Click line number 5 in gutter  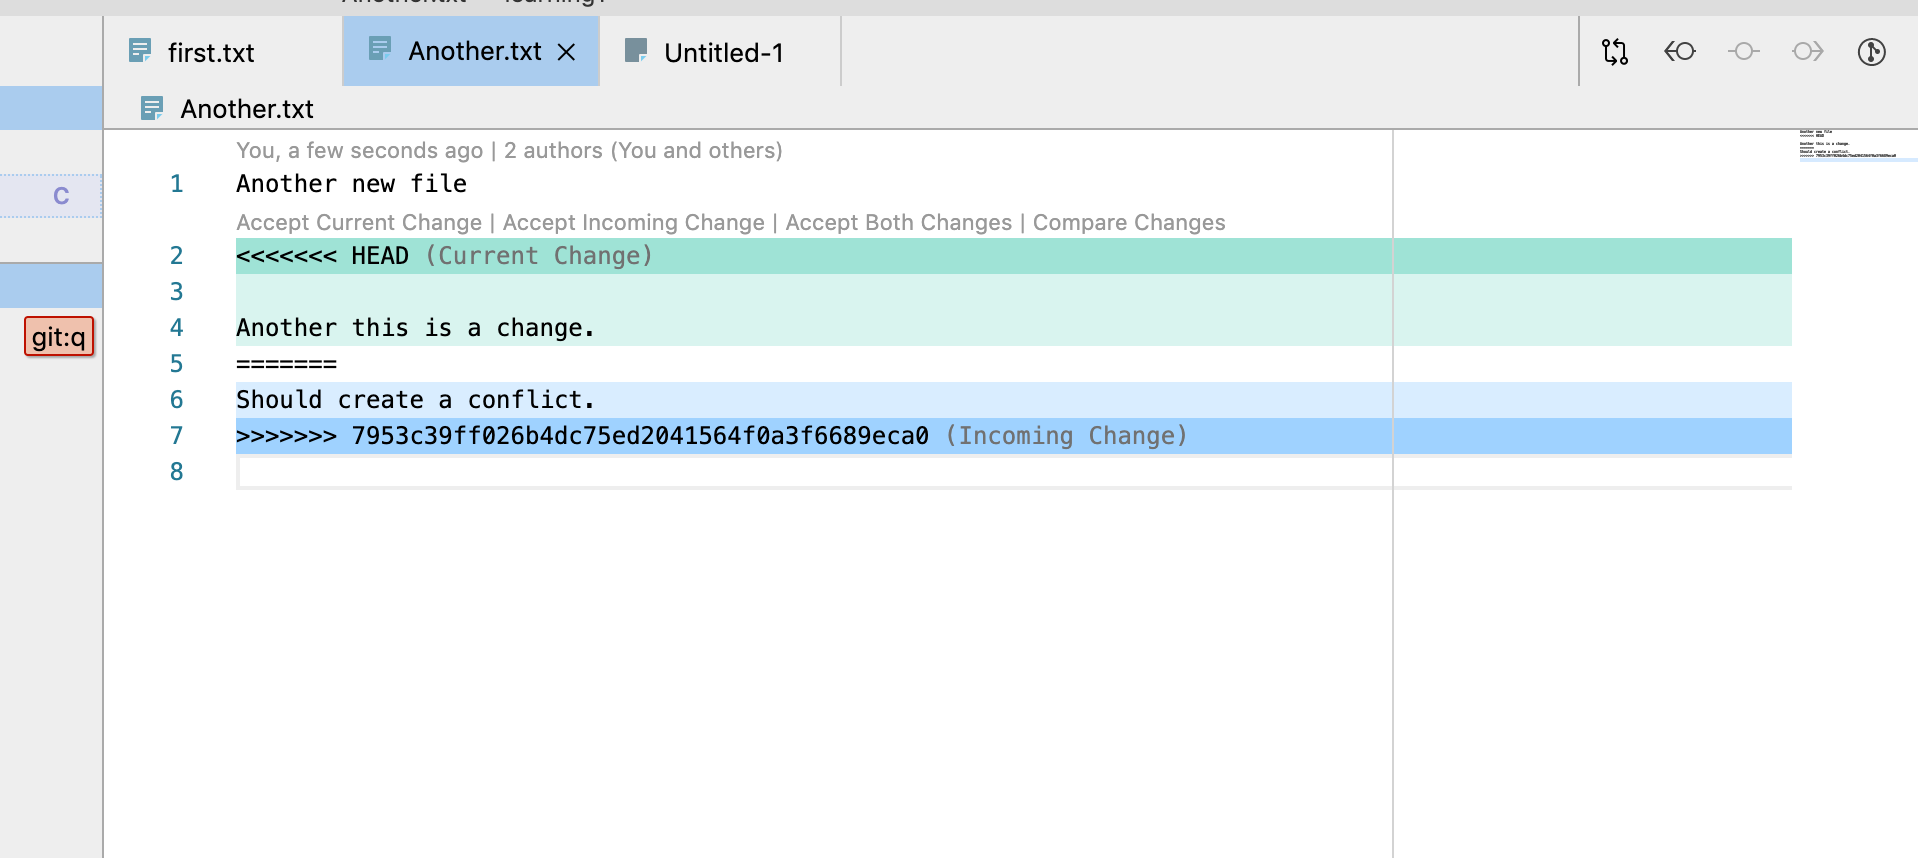tap(177, 364)
